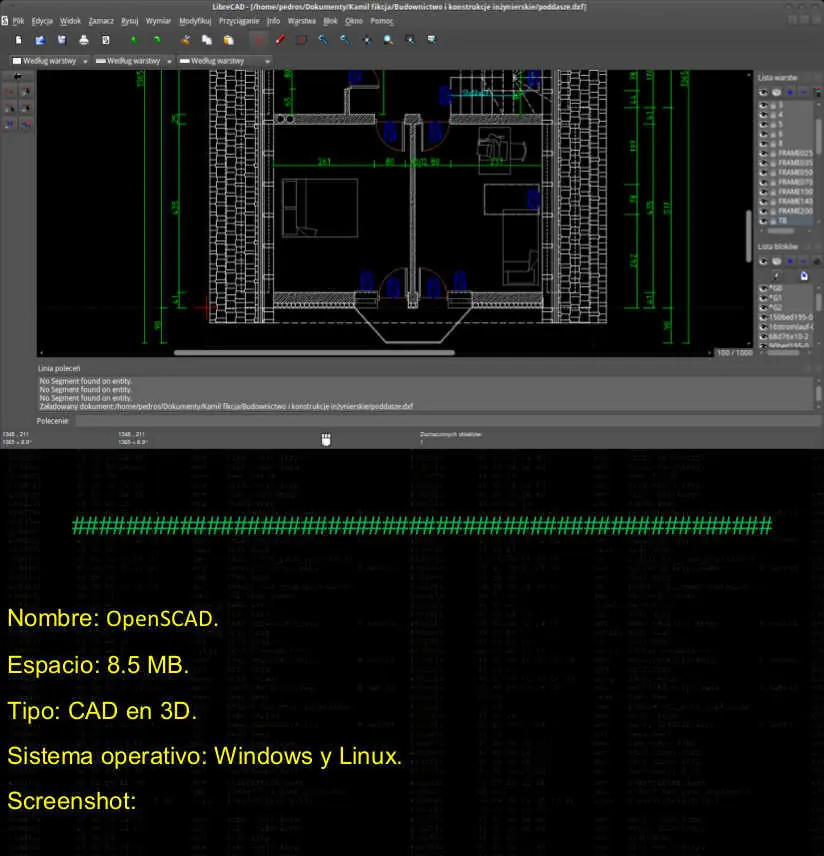Open the Widok menu

70,21
